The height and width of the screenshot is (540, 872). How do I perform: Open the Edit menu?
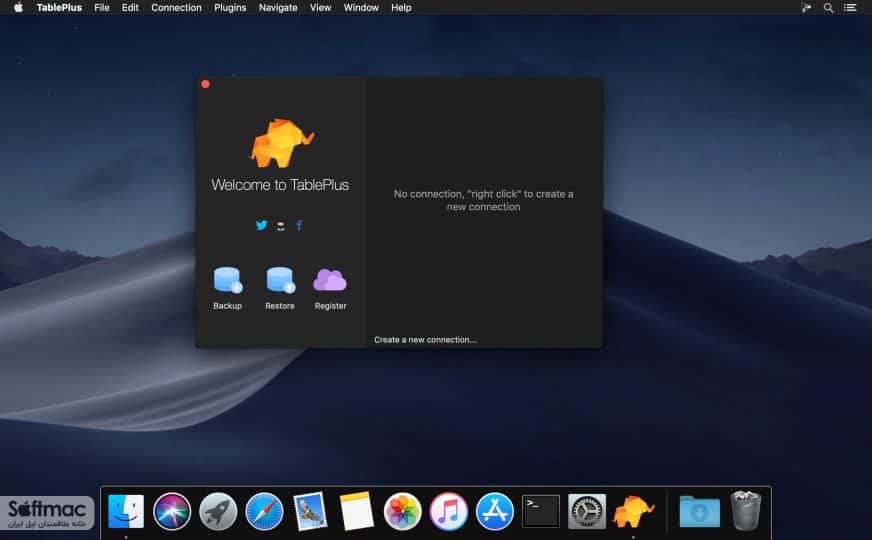pos(130,8)
